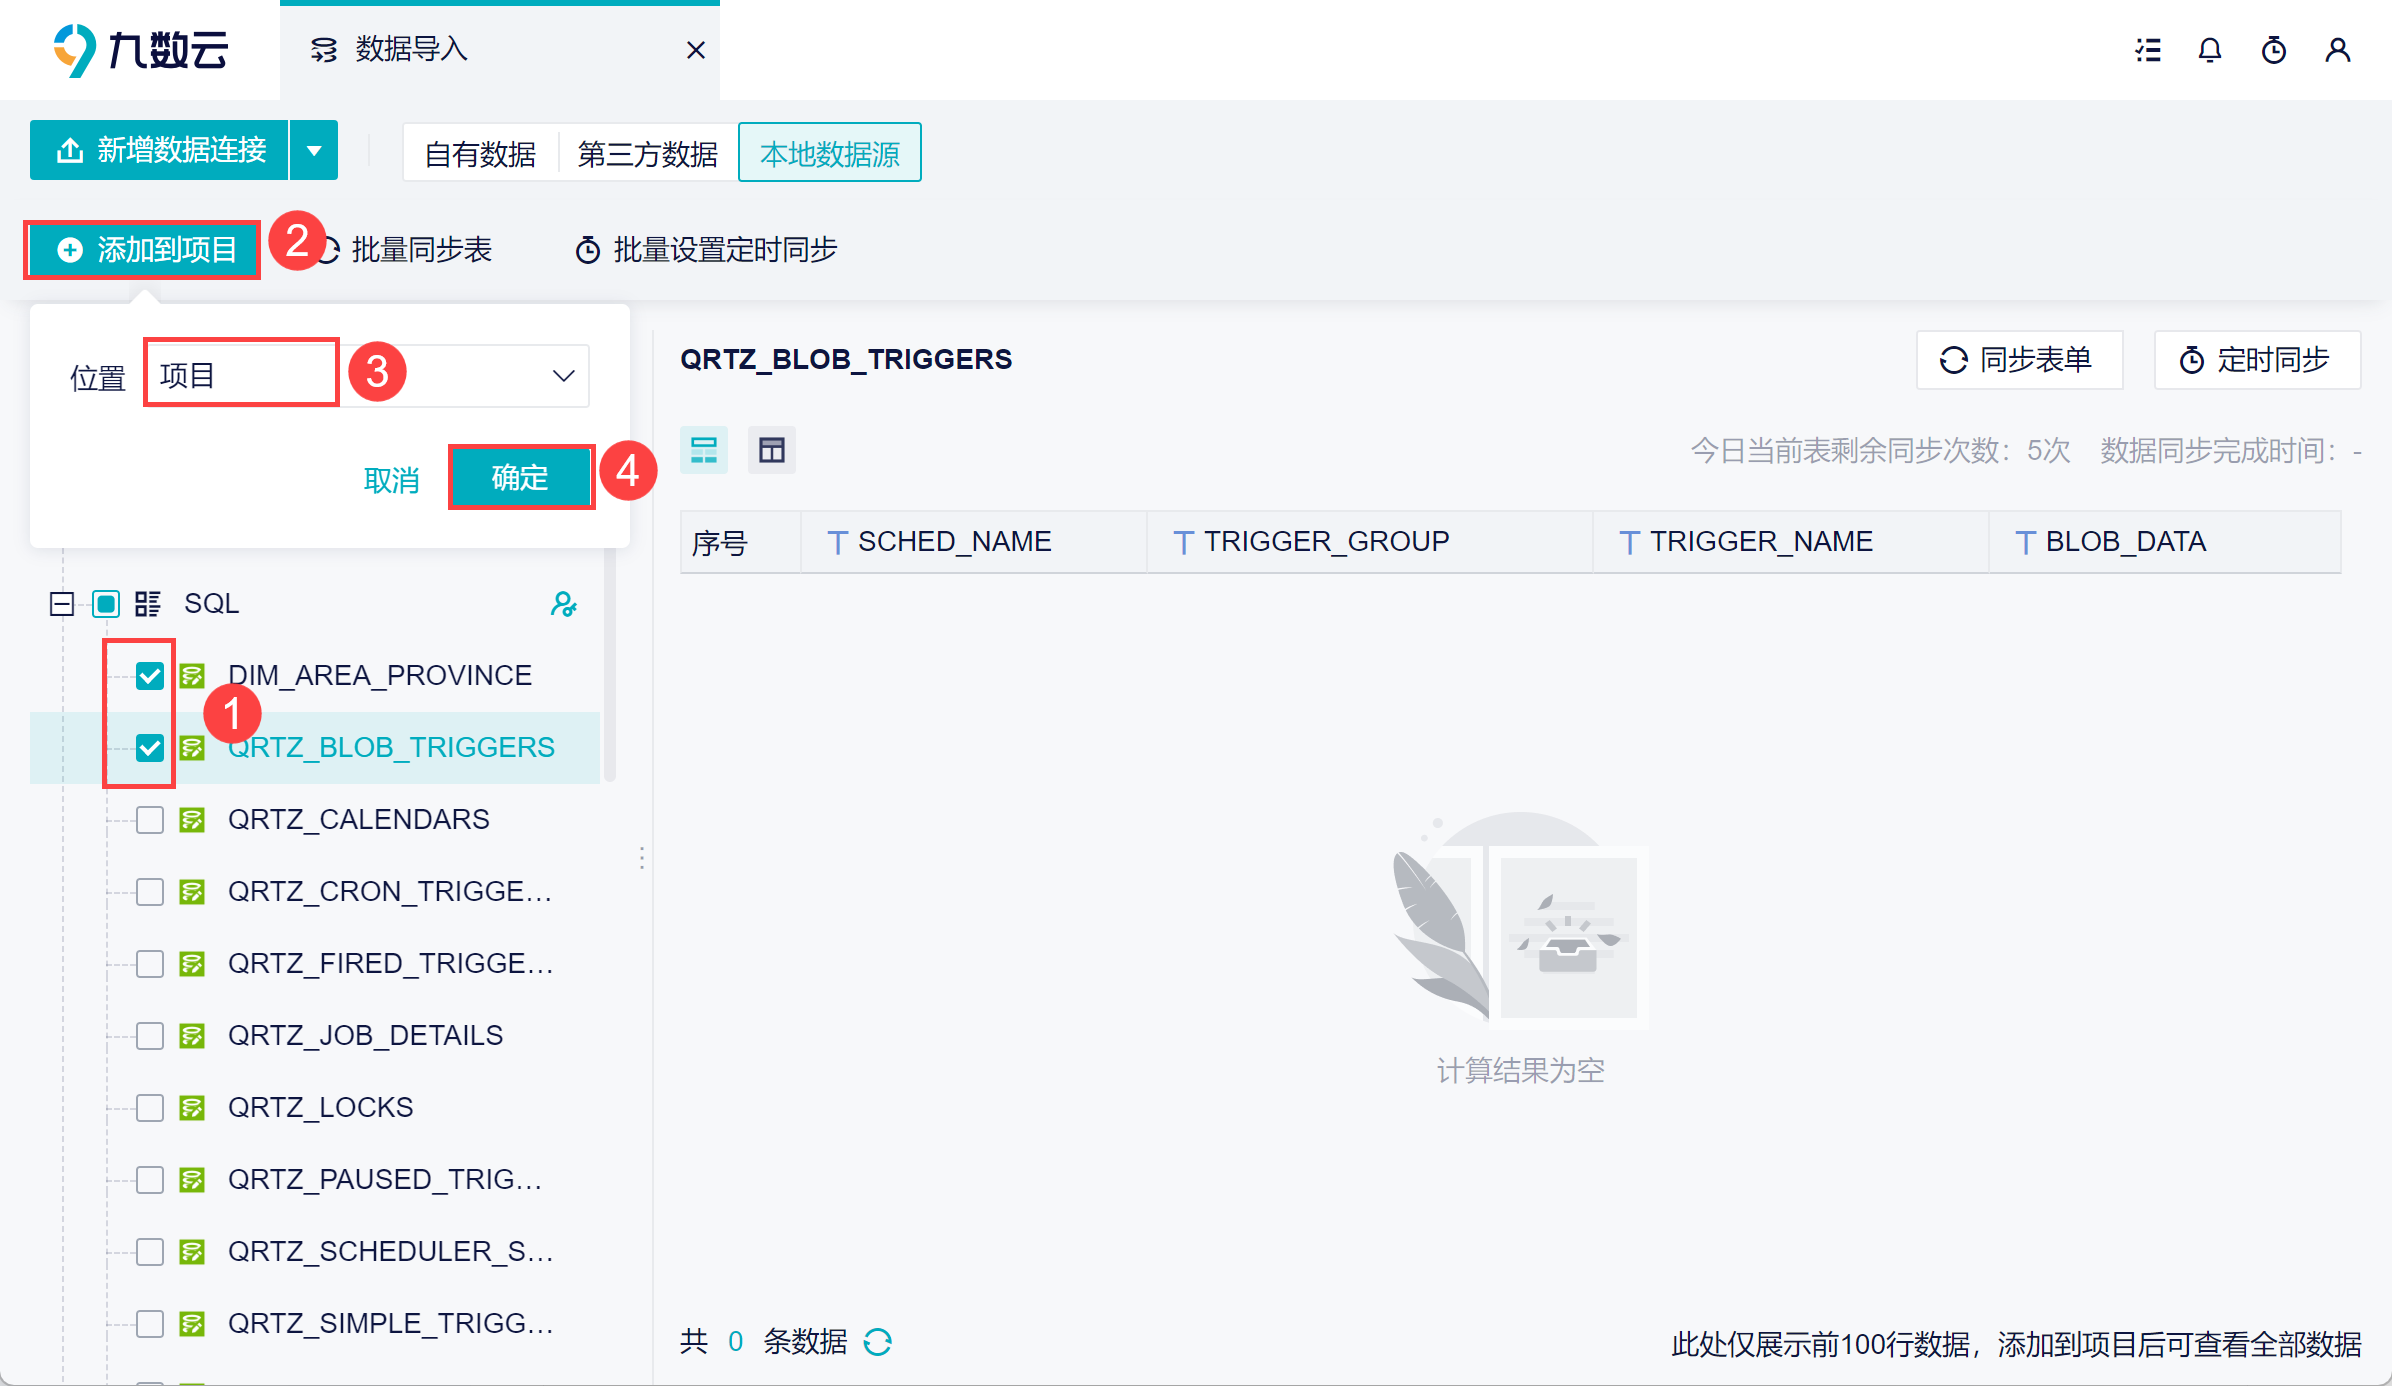Switch to the 自有数据 tab
This screenshot has height=1386, width=2392.
click(480, 154)
